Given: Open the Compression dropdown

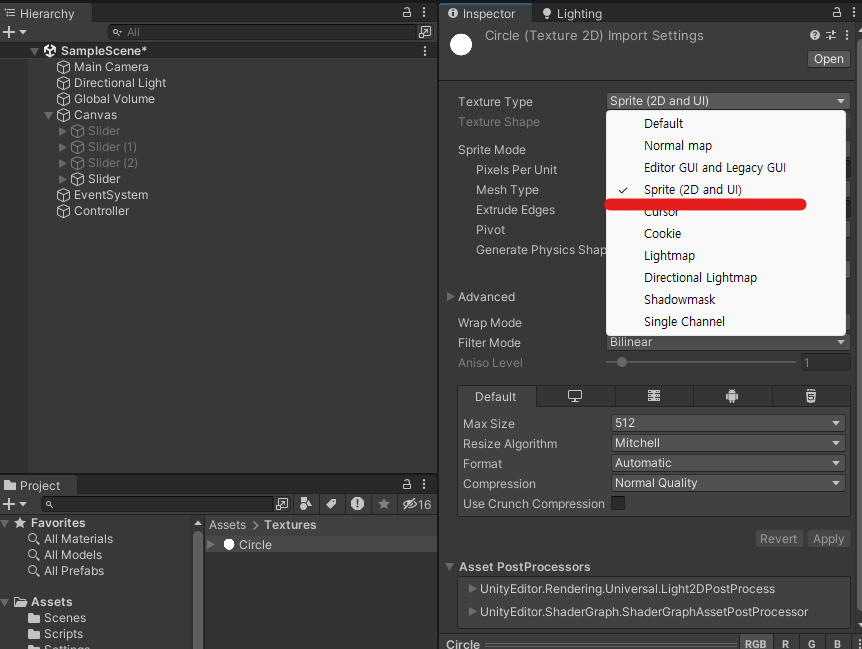Looking at the screenshot, I should click(728, 483).
